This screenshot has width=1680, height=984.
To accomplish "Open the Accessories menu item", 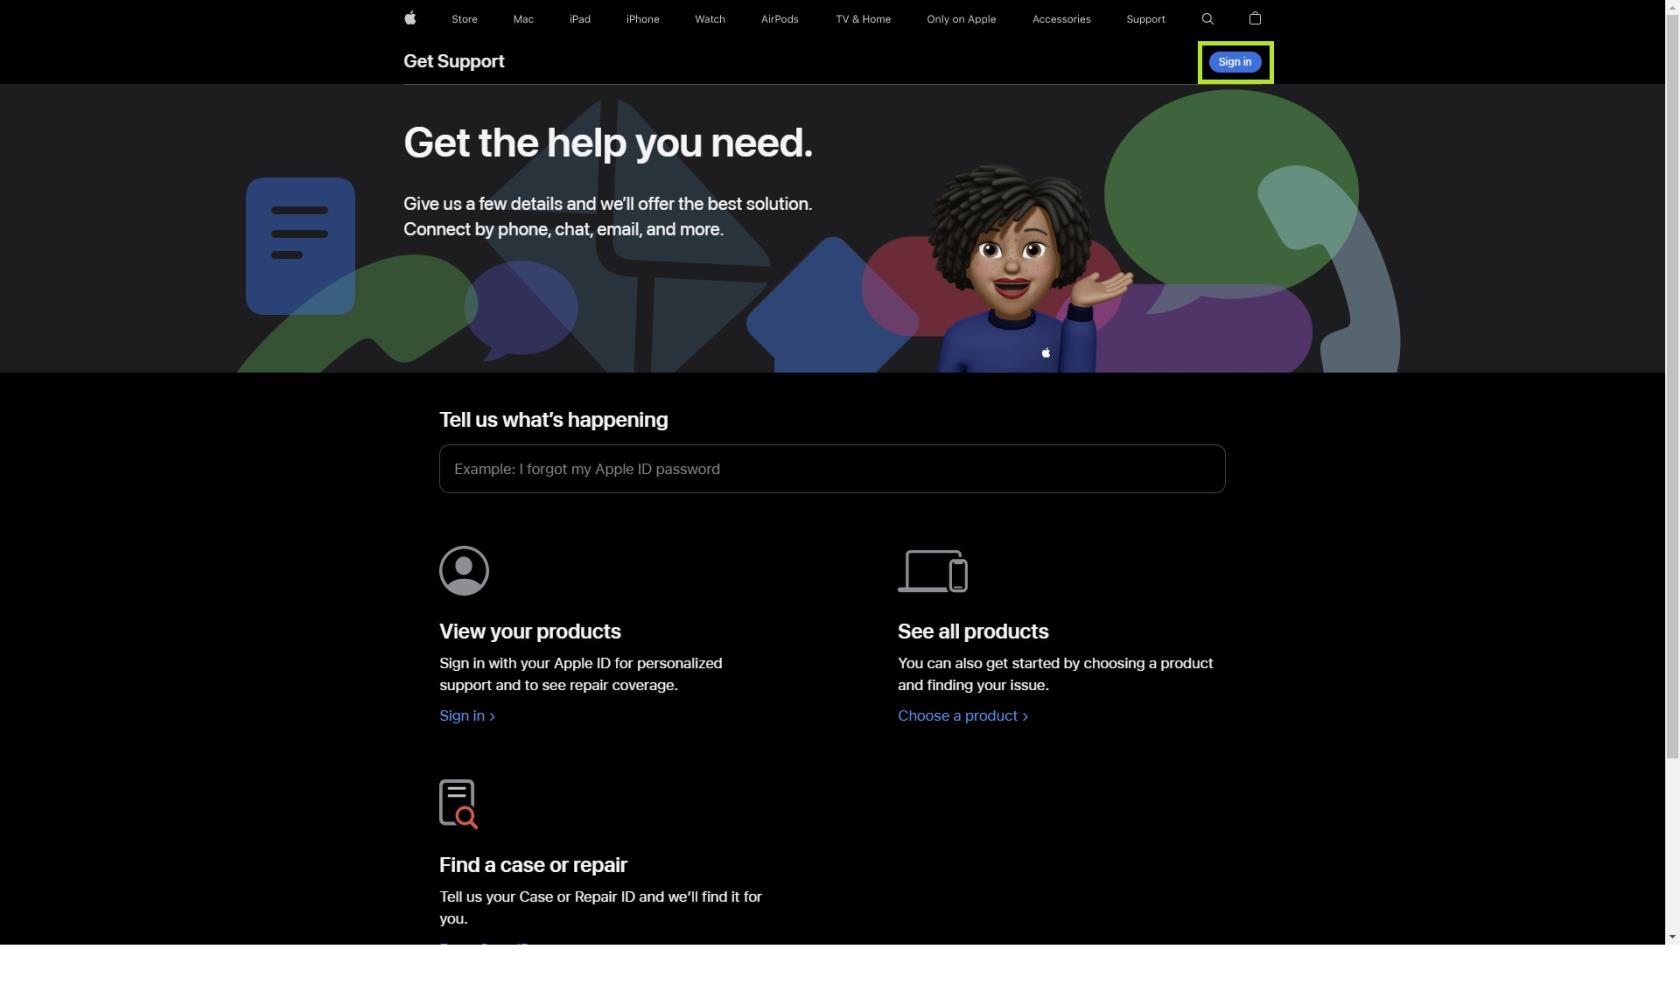I will (x=1061, y=19).
